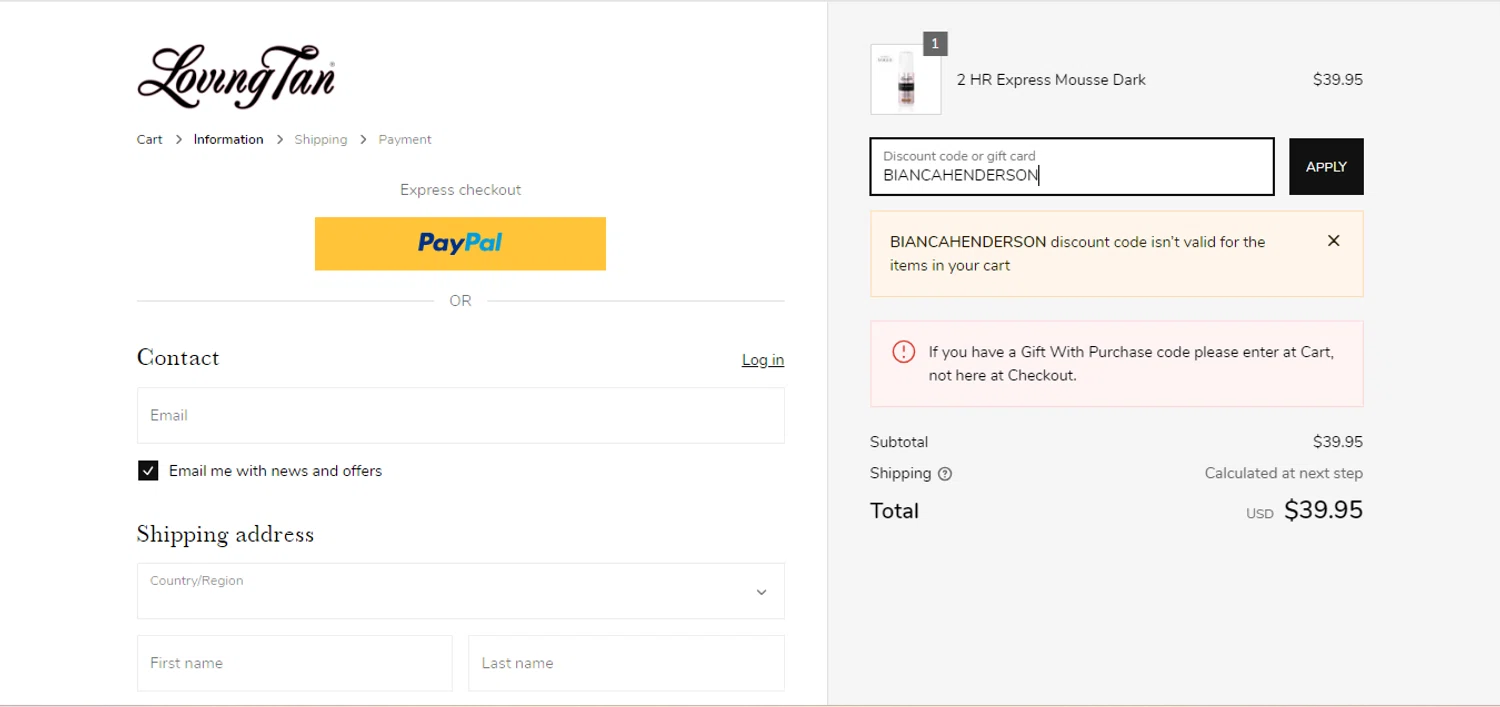
Task: Expand the Country/Region dropdown
Action: pyautogui.click(x=460, y=591)
